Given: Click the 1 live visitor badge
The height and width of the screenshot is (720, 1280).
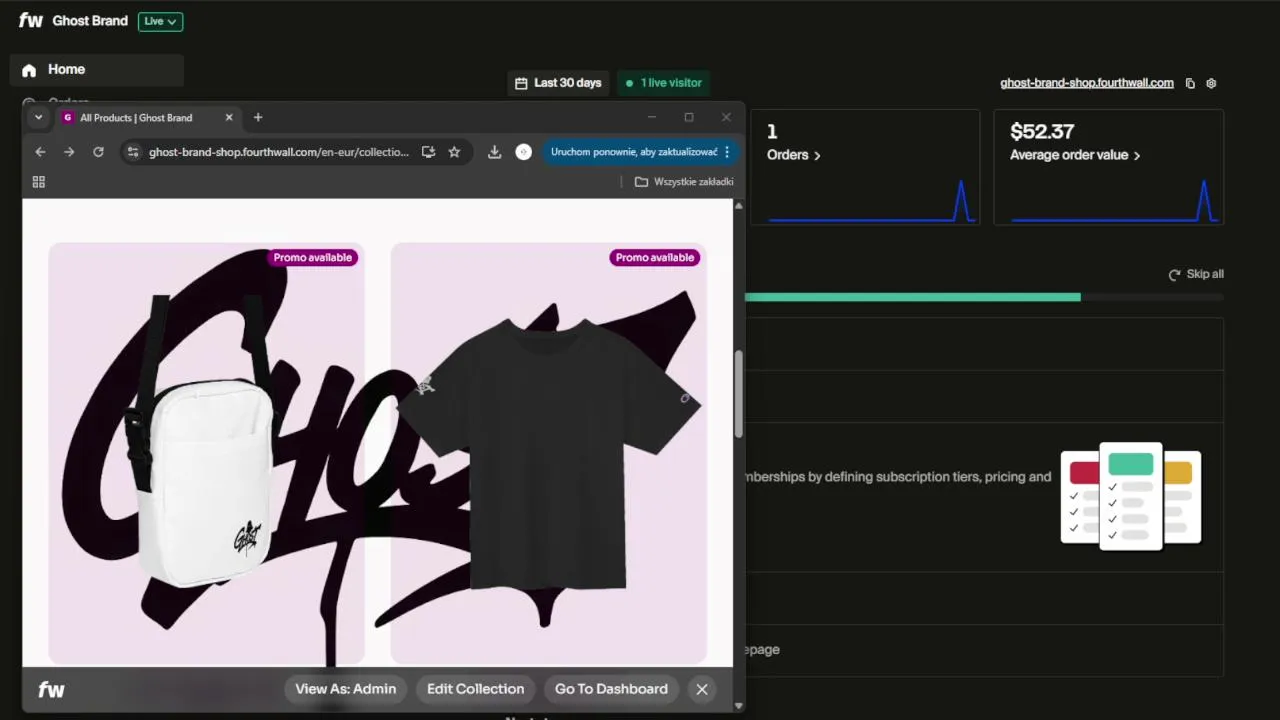Looking at the screenshot, I should coord(663,83).
